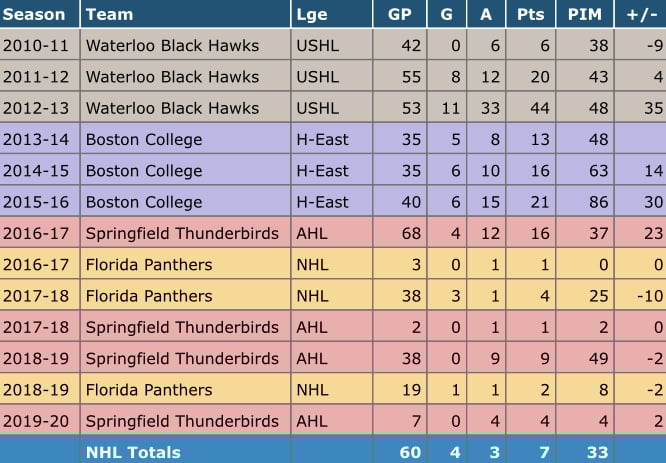Click Florida Panthers in the 2018-19 row
This screenshot has height=463, width=666.
(149, 390)
